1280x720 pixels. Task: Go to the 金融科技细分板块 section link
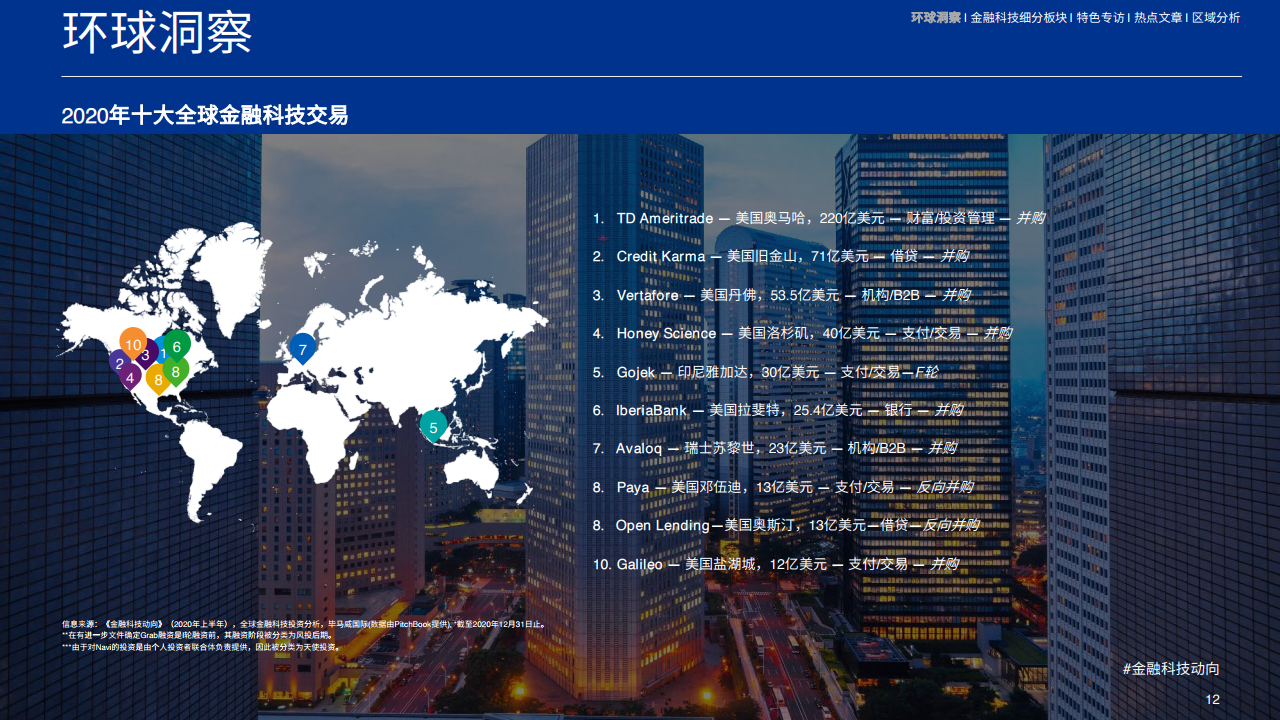[x=1019, y=17]
